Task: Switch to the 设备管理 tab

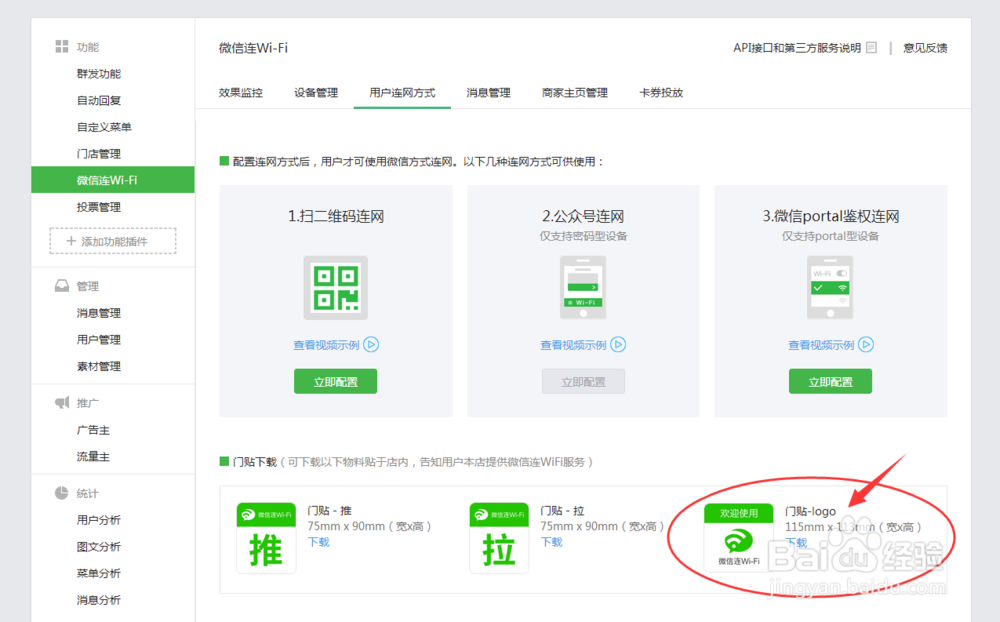Action: click(x=316, y=93)
